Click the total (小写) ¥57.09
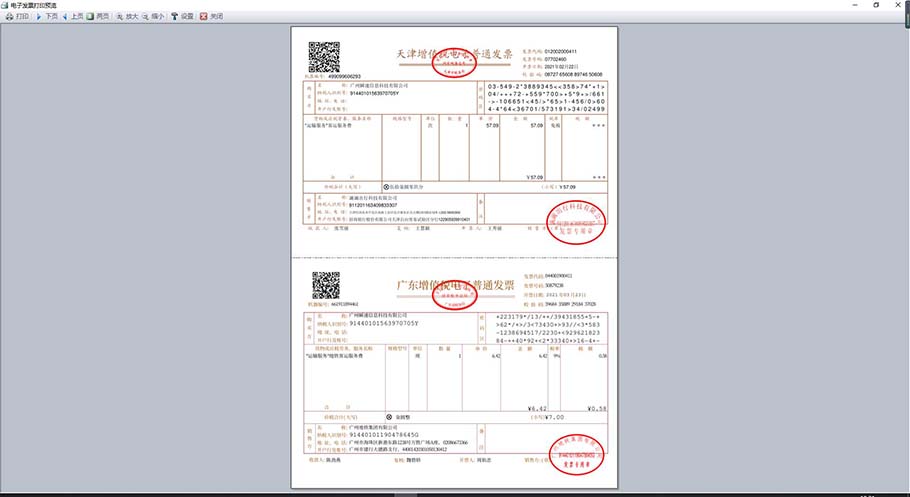The width and height of the screenshot is (910, 497). click(x=568, y=188)
